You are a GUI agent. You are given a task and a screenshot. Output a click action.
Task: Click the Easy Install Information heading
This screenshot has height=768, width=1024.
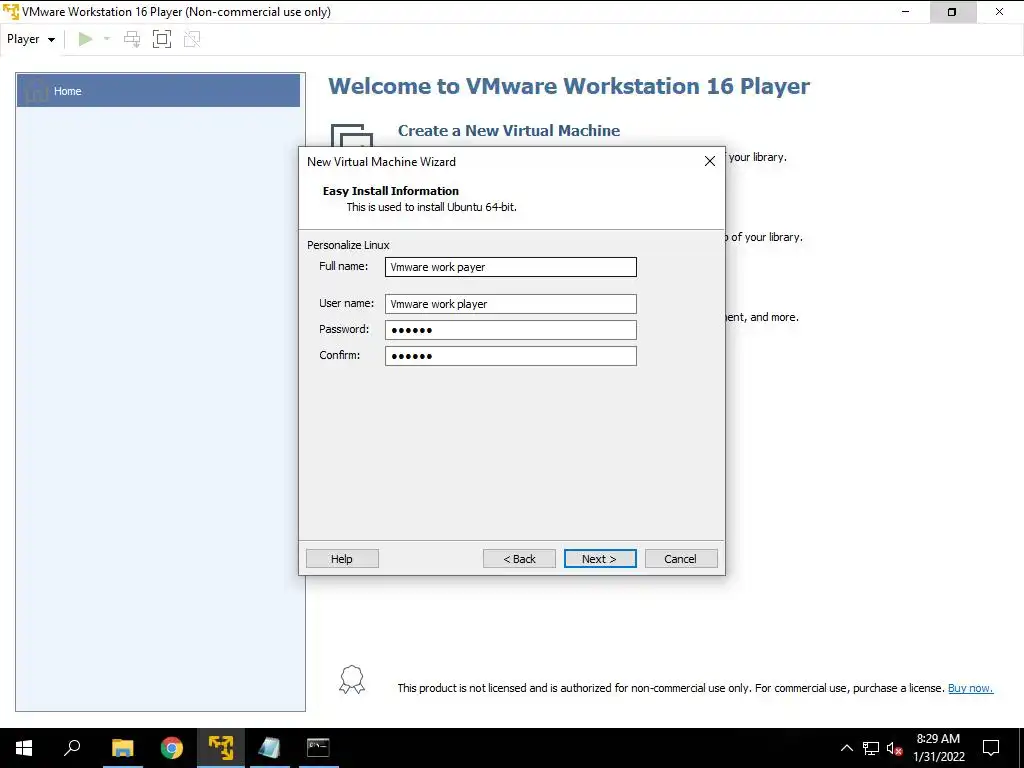(391, 191)
